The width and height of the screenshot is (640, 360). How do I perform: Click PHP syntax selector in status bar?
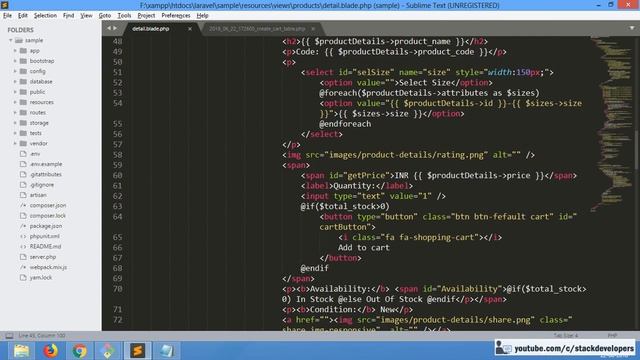pyautogui.click(x=612, y=336)
